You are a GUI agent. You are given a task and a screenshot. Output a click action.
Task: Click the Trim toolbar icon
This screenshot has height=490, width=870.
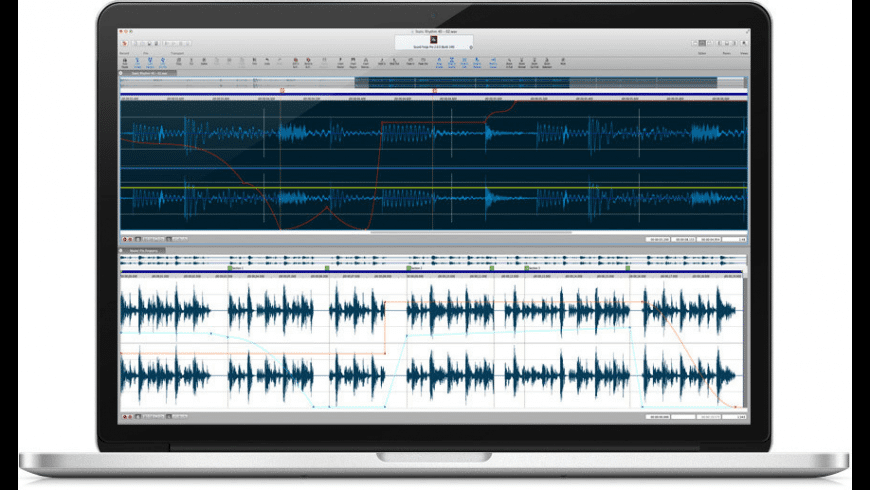[x=254, y=60]
